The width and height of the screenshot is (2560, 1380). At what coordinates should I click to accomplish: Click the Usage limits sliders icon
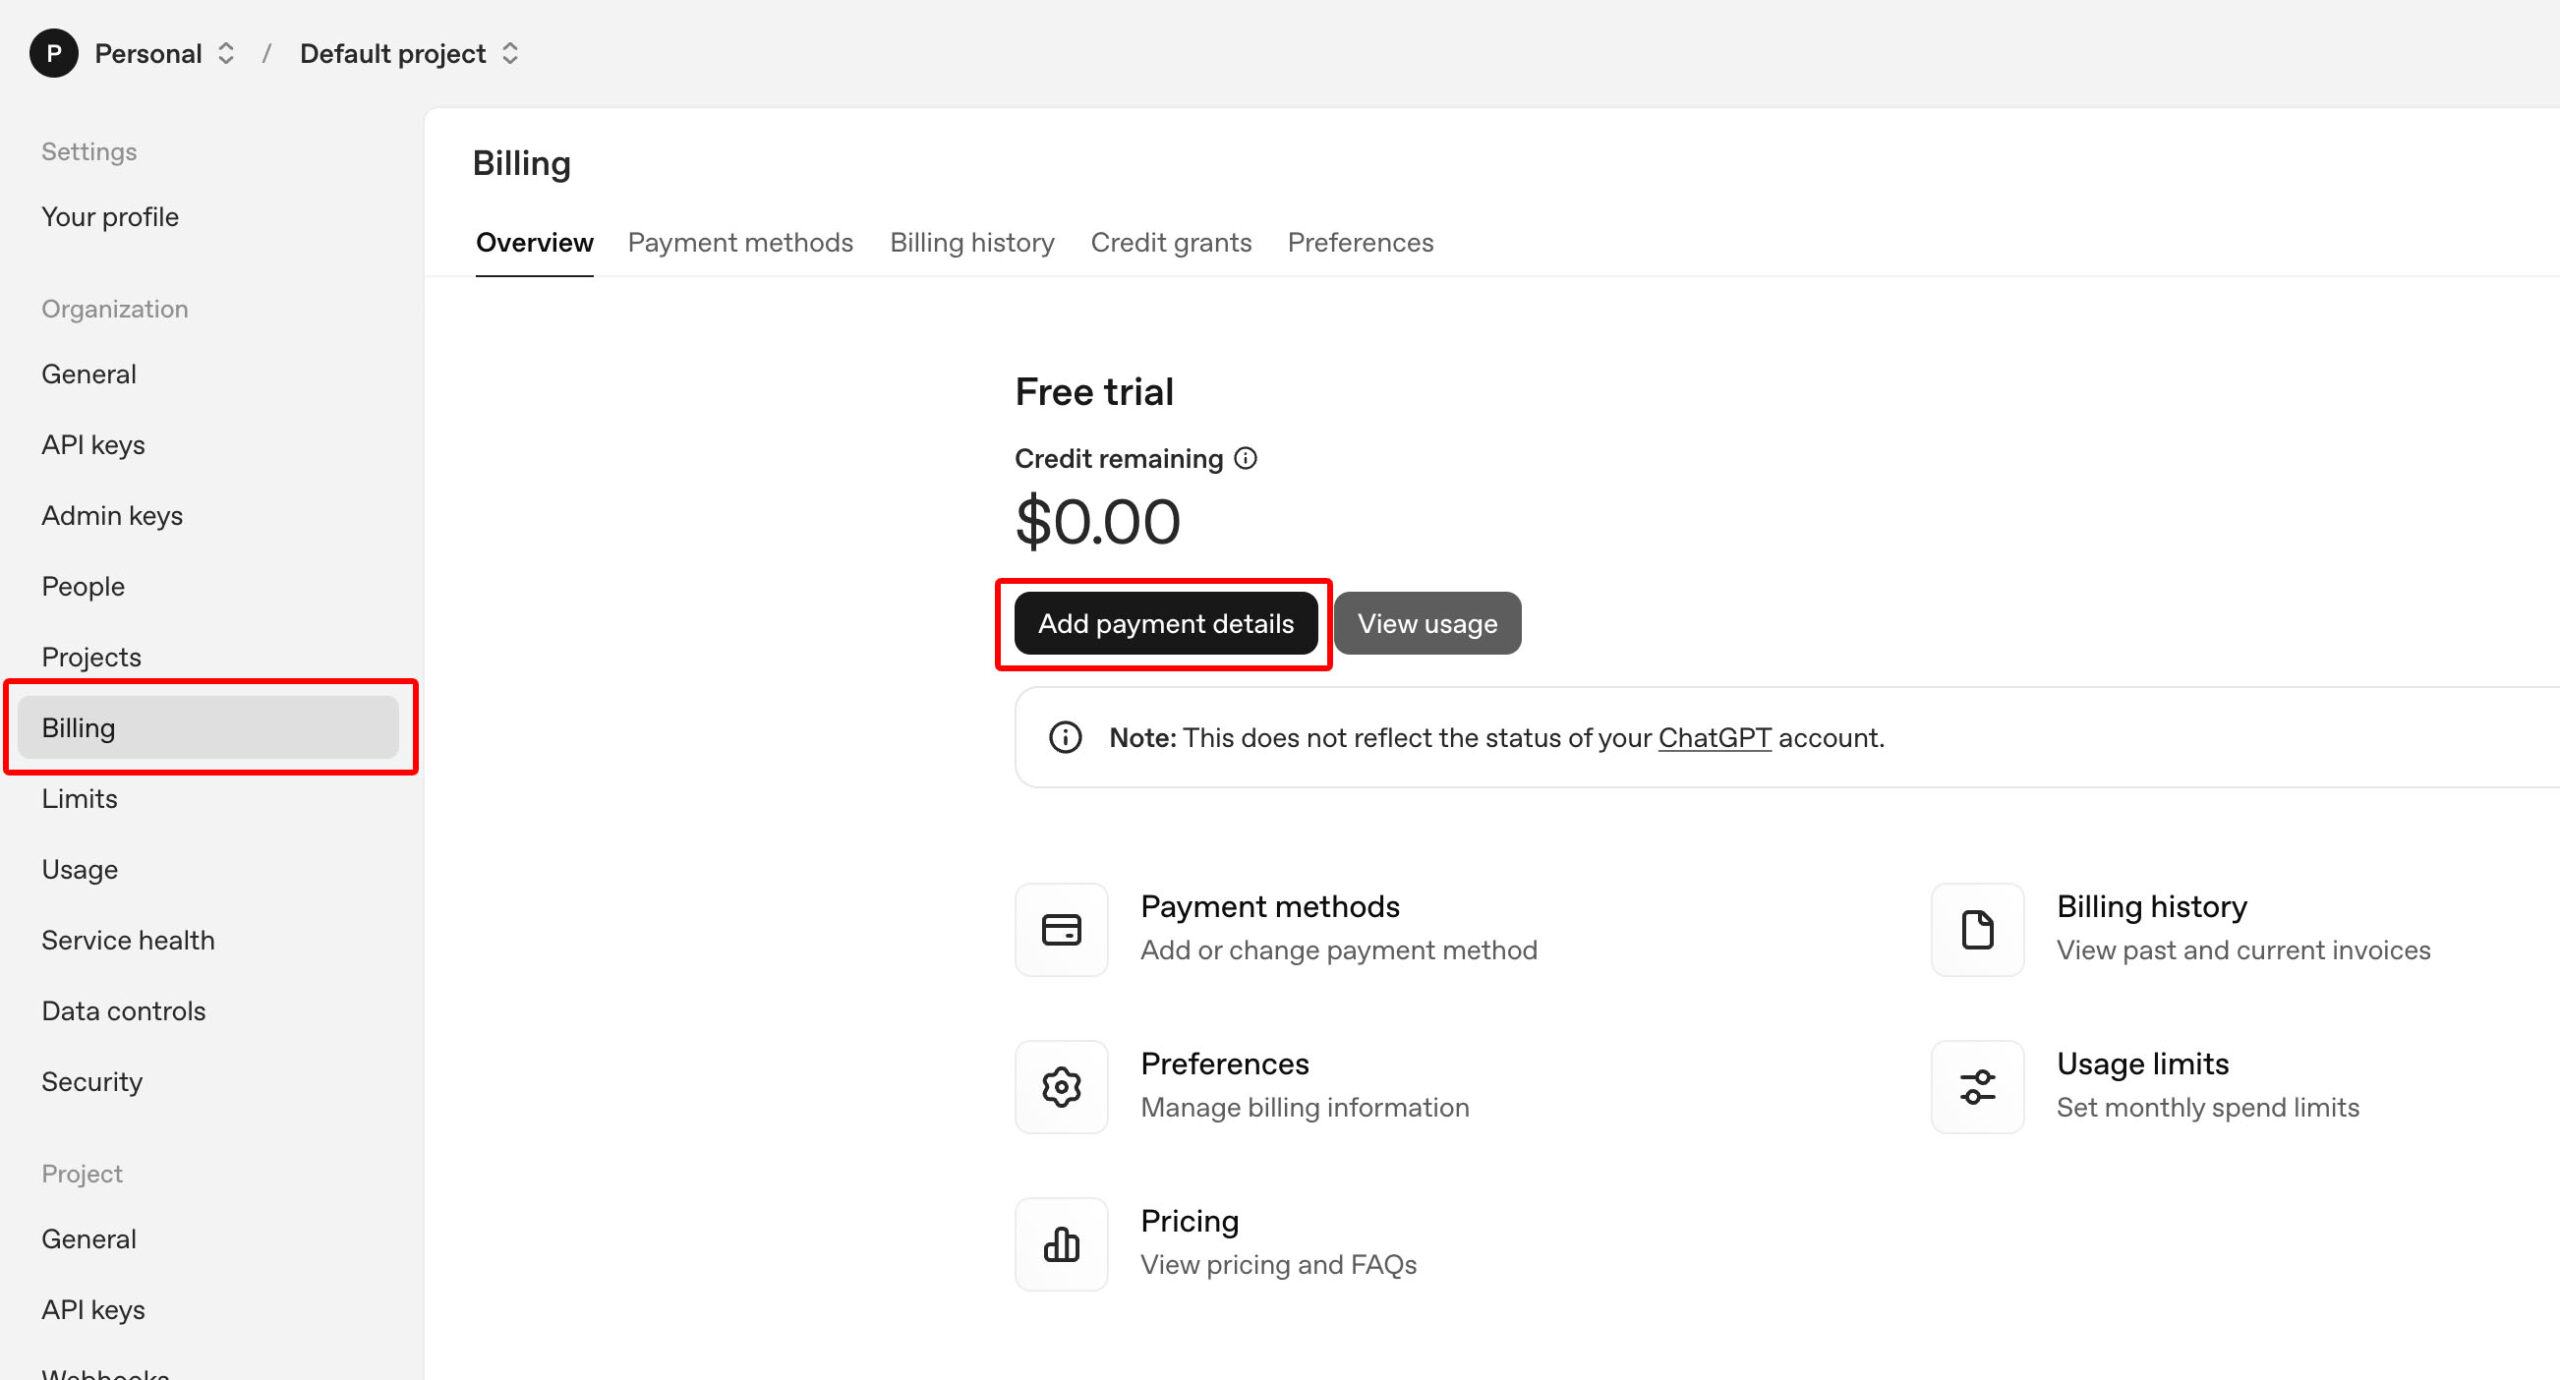pos(1977,1087)
